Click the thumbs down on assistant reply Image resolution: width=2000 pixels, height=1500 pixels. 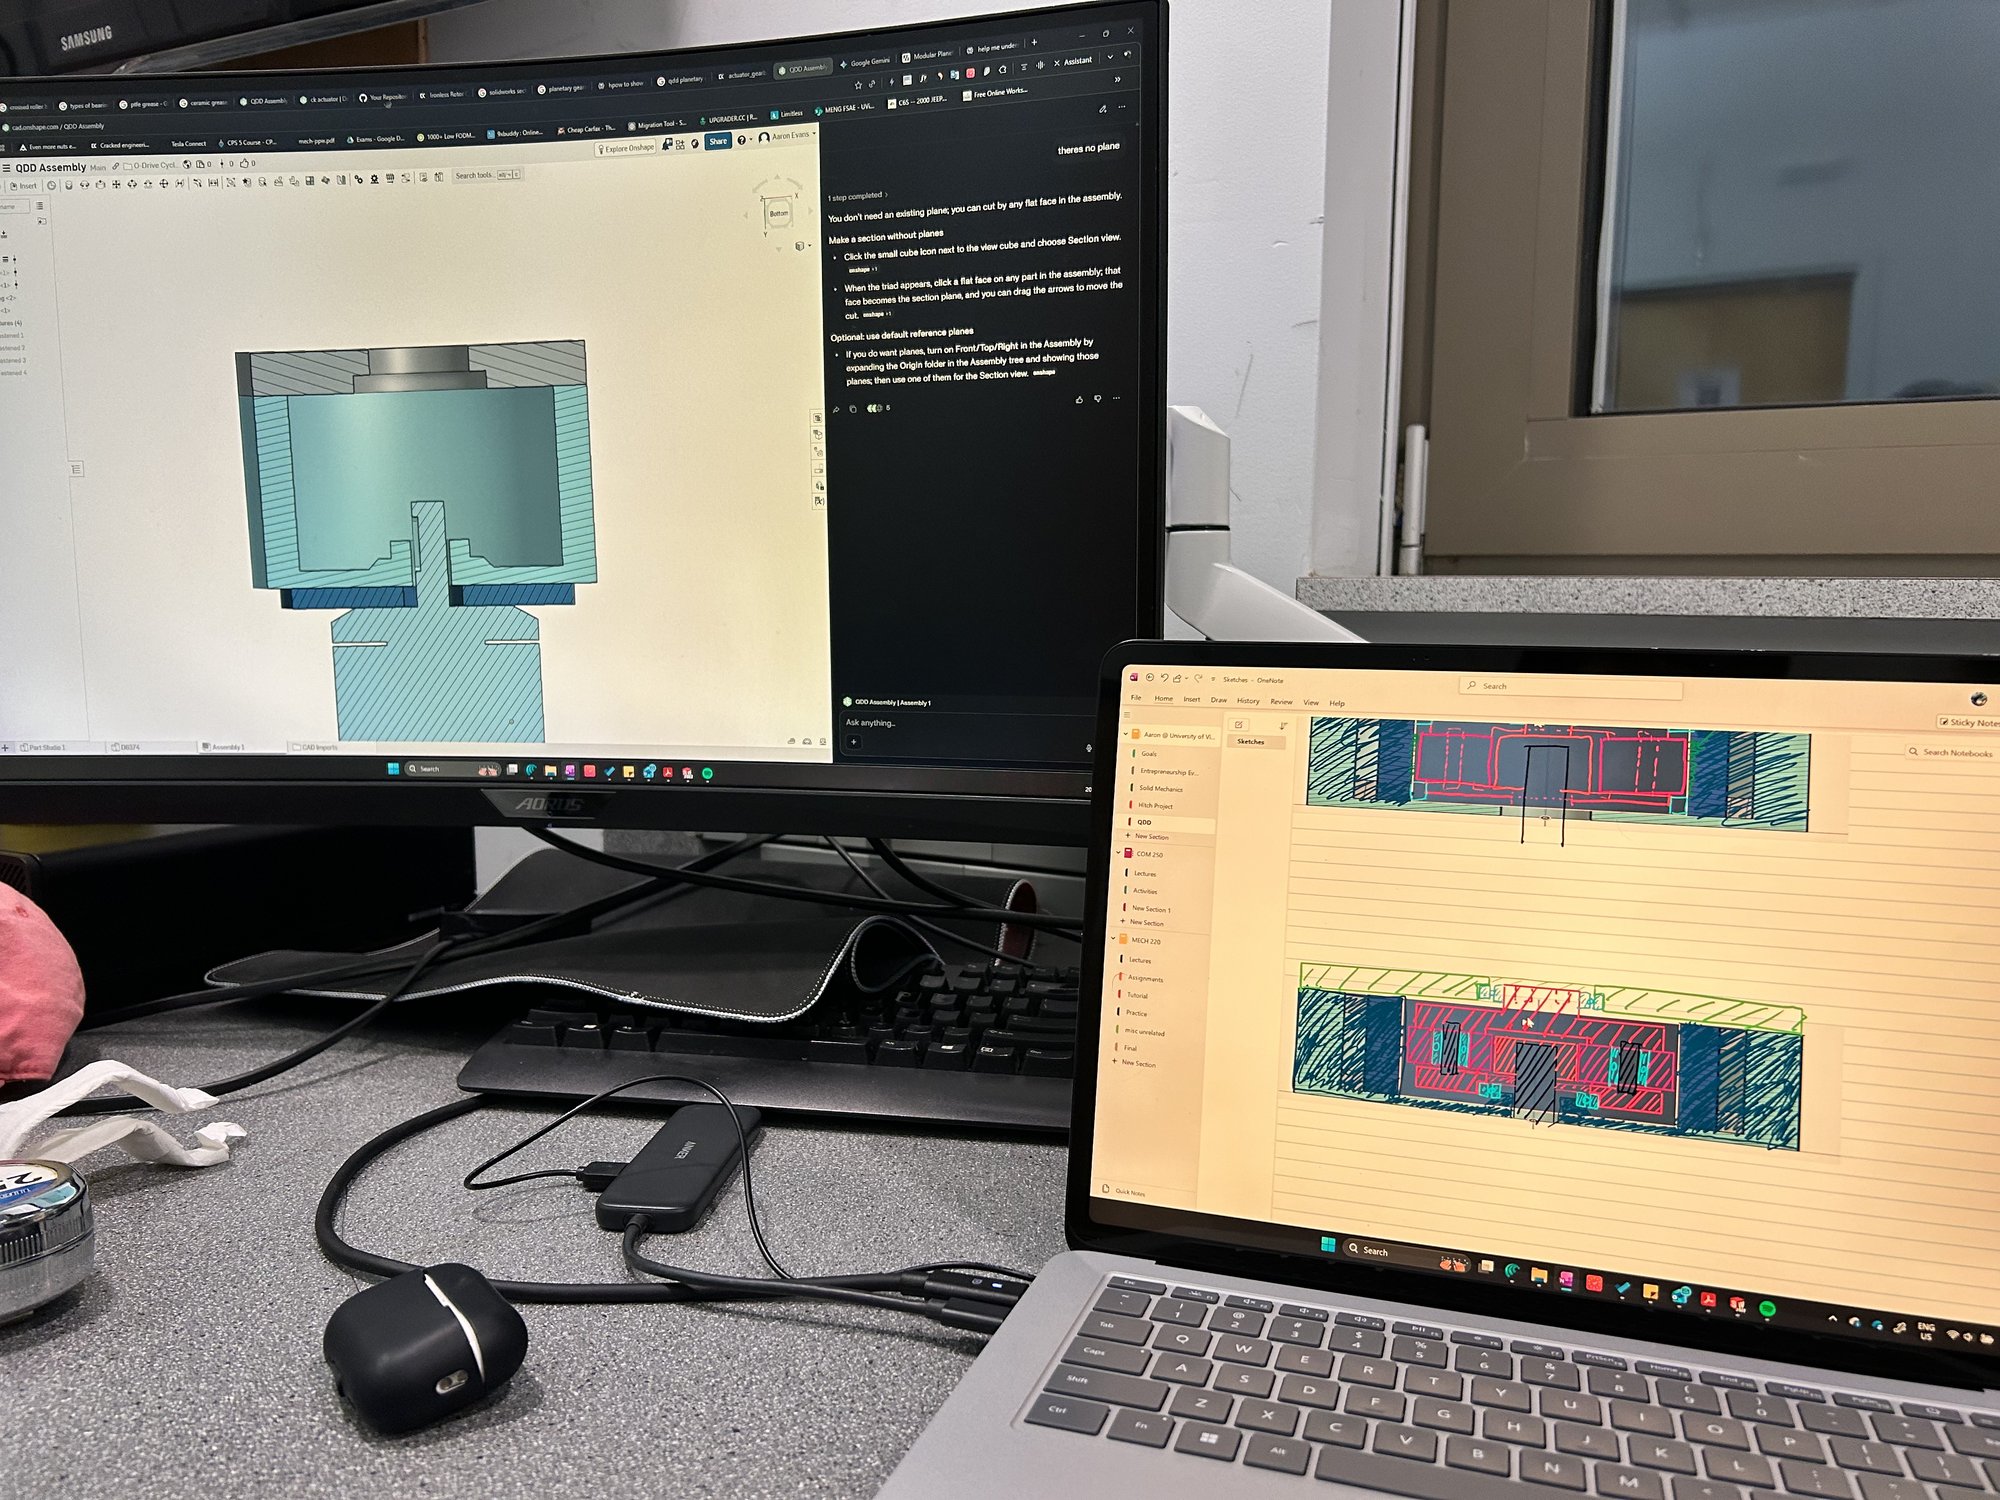1098,398
